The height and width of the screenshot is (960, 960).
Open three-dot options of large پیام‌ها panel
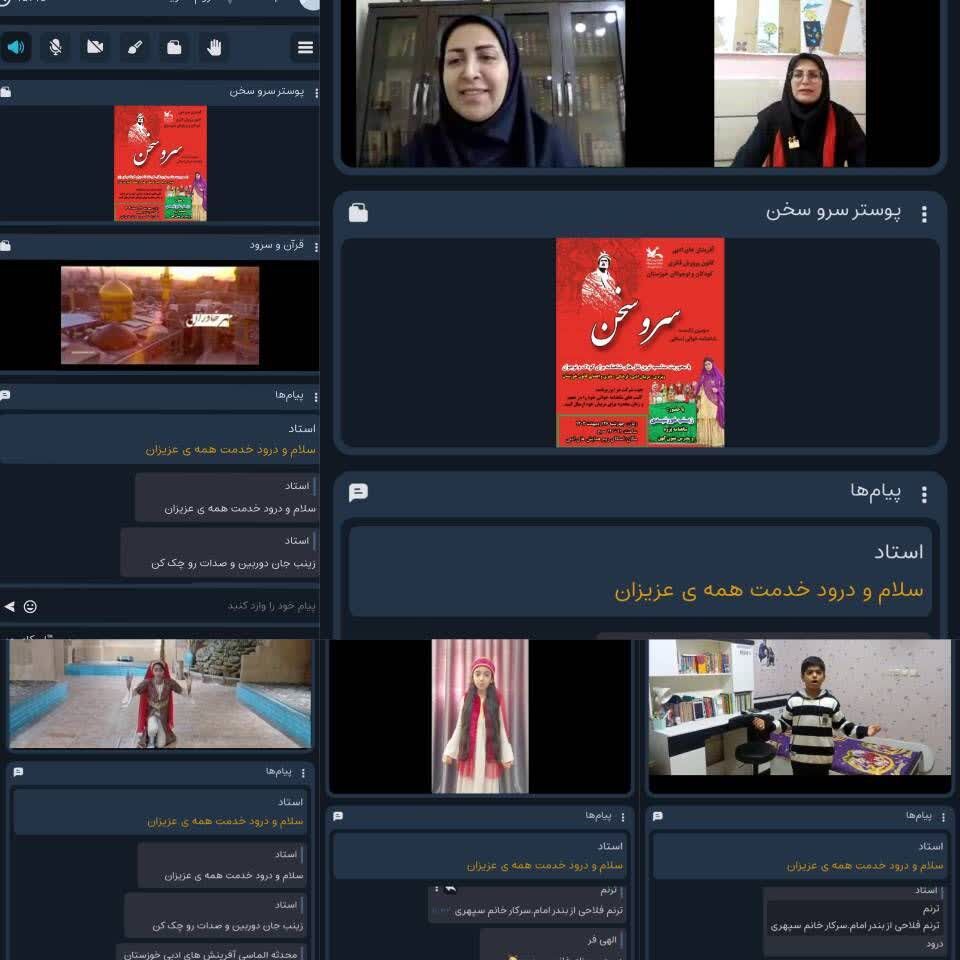pos(924,494)
